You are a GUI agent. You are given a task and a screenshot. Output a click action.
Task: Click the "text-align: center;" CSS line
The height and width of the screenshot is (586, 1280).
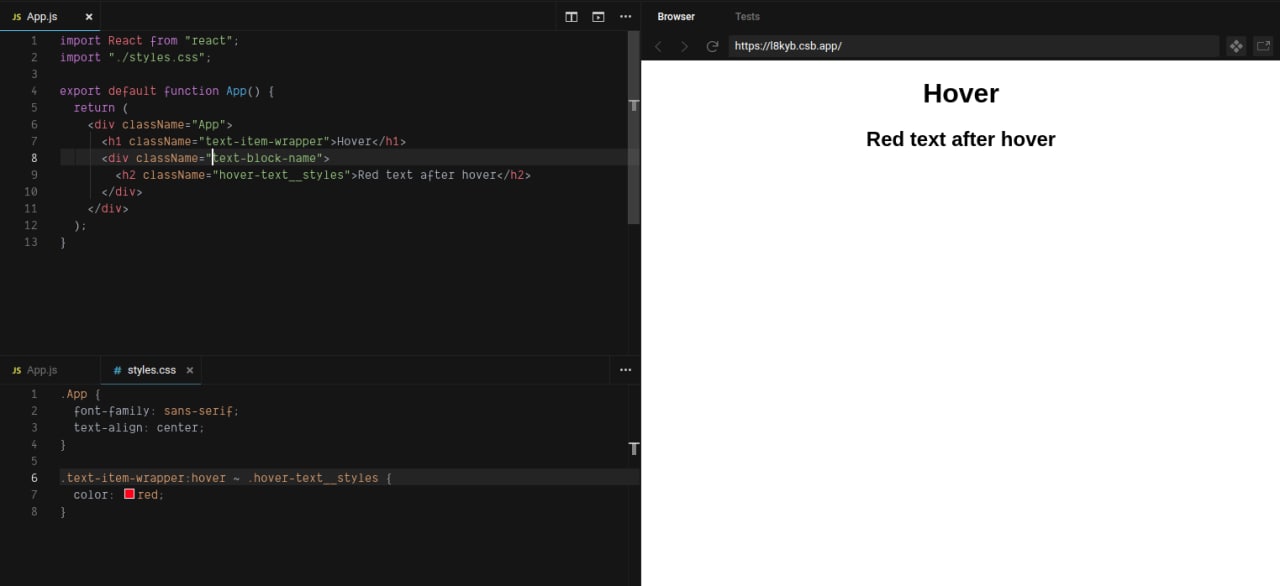[139, 428]
